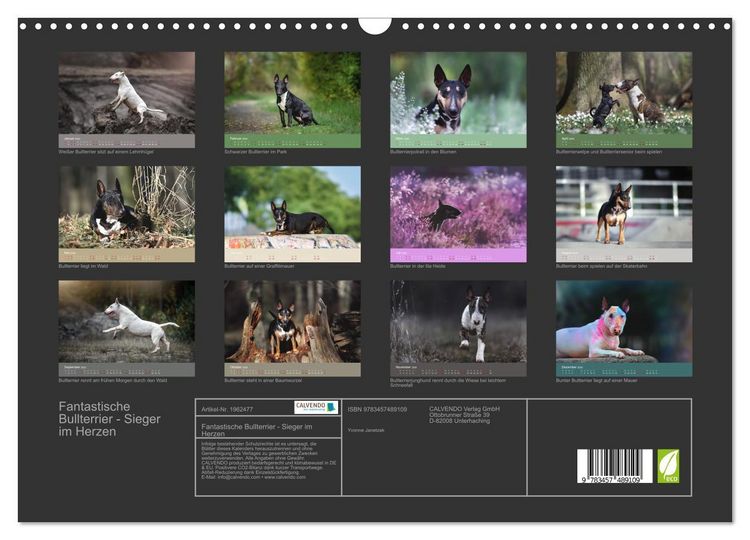Click 'CALVENDO Verlag GmbH' address line
Viewport: 750px width, 540px height.
point(464,409)
